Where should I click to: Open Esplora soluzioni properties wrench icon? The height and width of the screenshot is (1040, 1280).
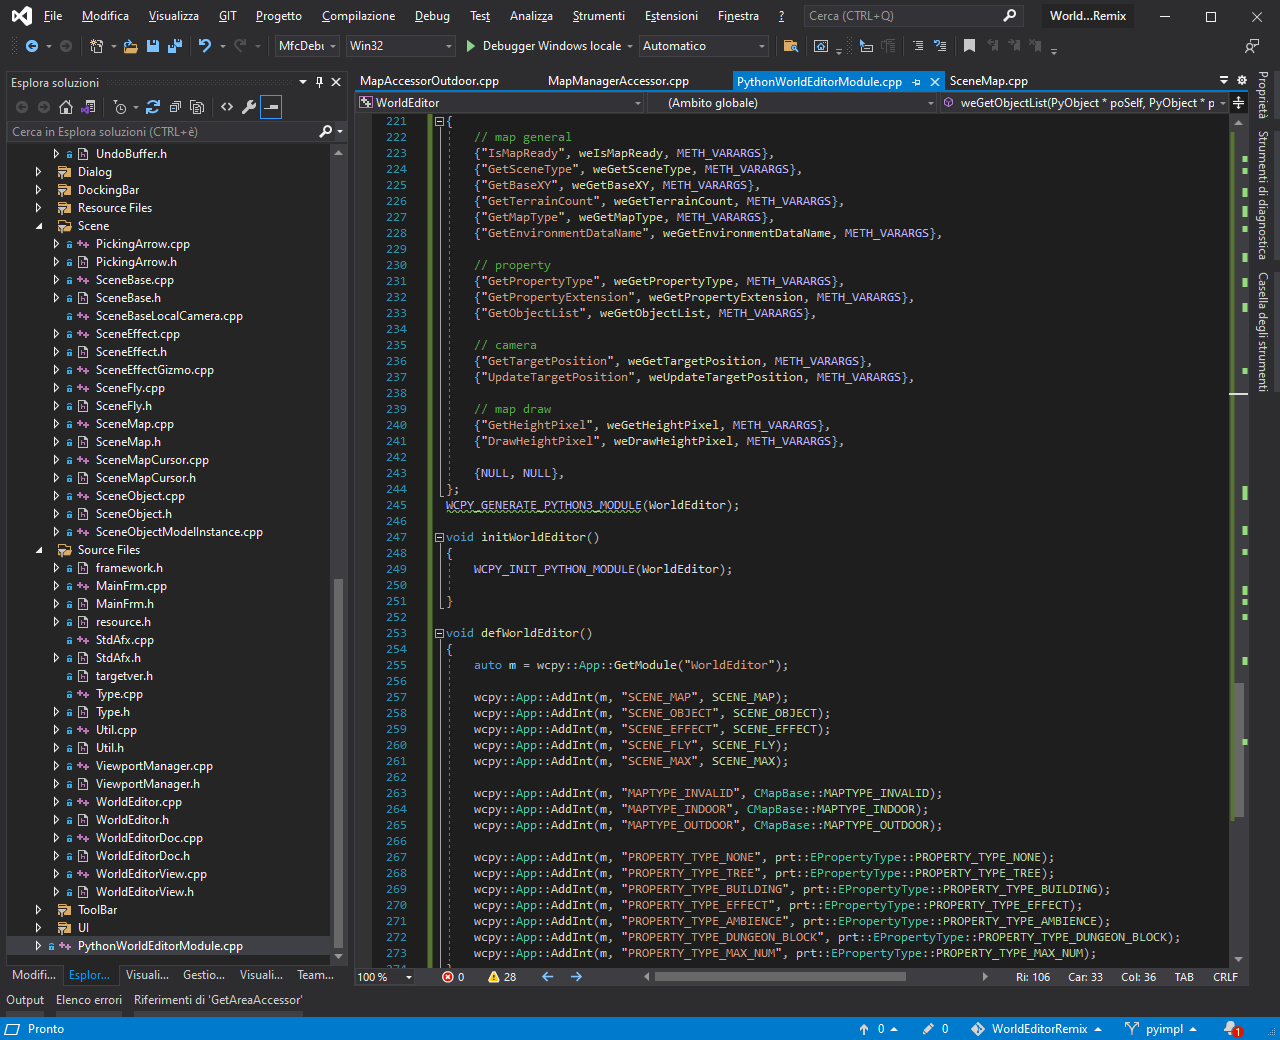click(249, 106)
